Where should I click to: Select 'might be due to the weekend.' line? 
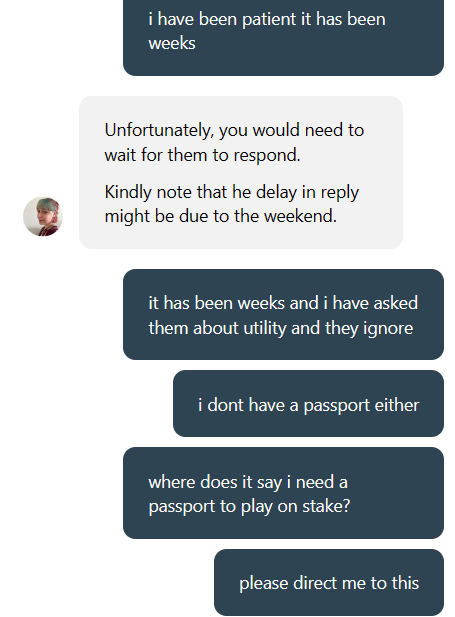(x=220, y=216)
